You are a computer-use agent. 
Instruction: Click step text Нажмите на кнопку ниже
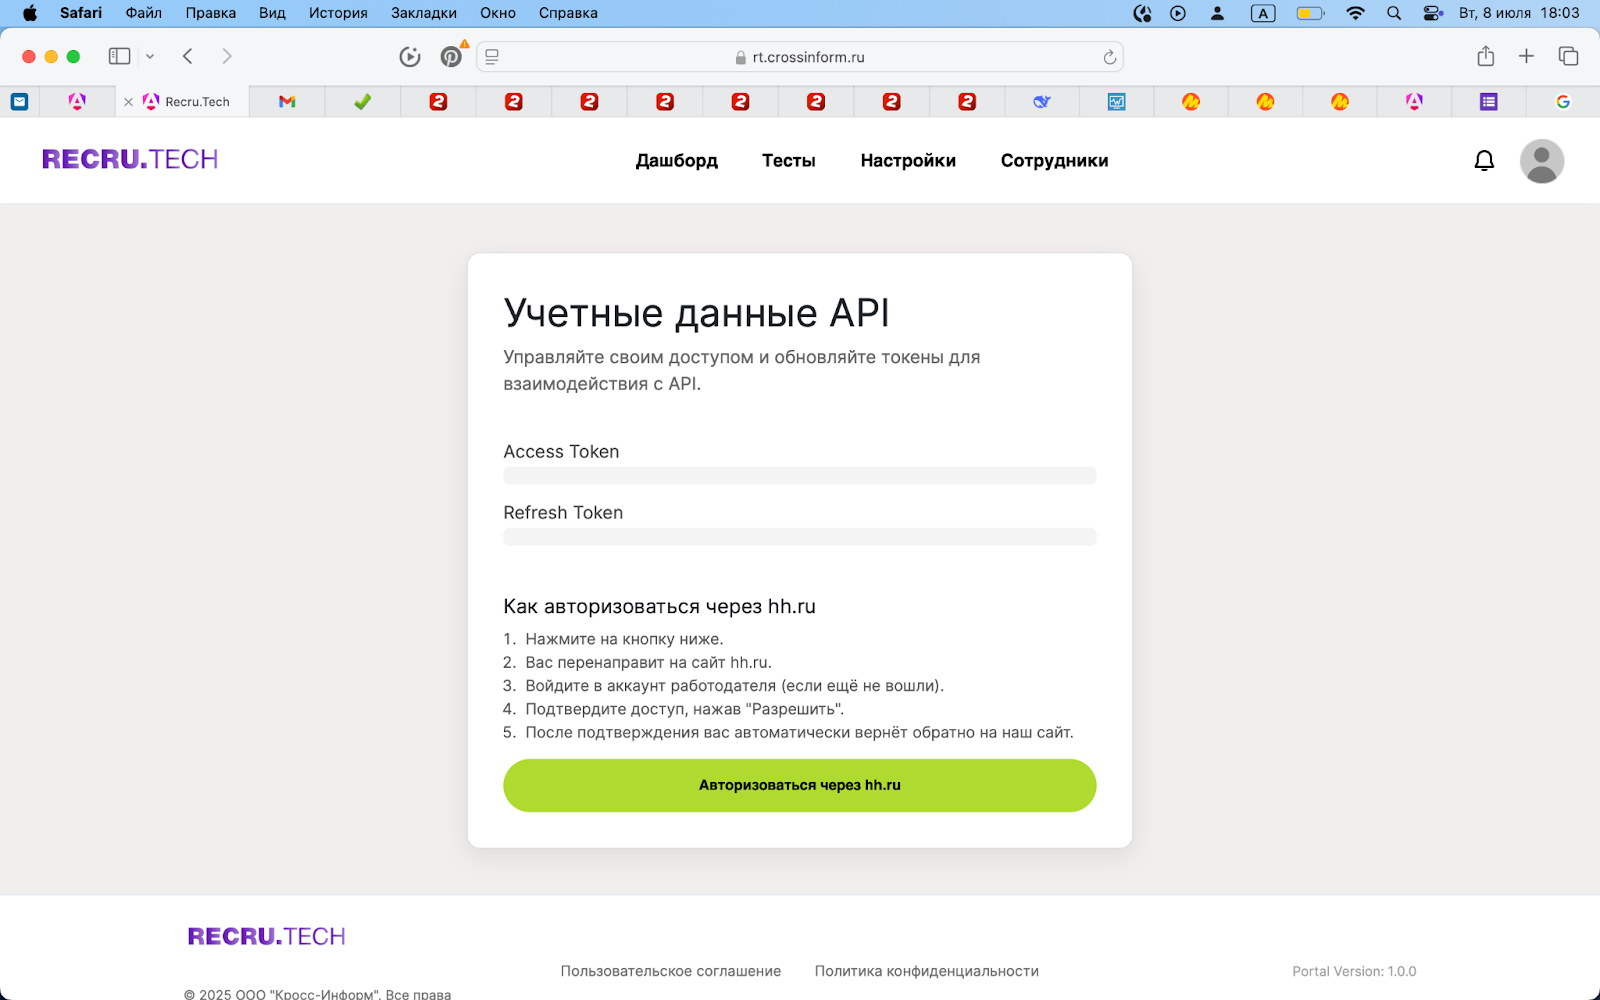tap(624, 639)
